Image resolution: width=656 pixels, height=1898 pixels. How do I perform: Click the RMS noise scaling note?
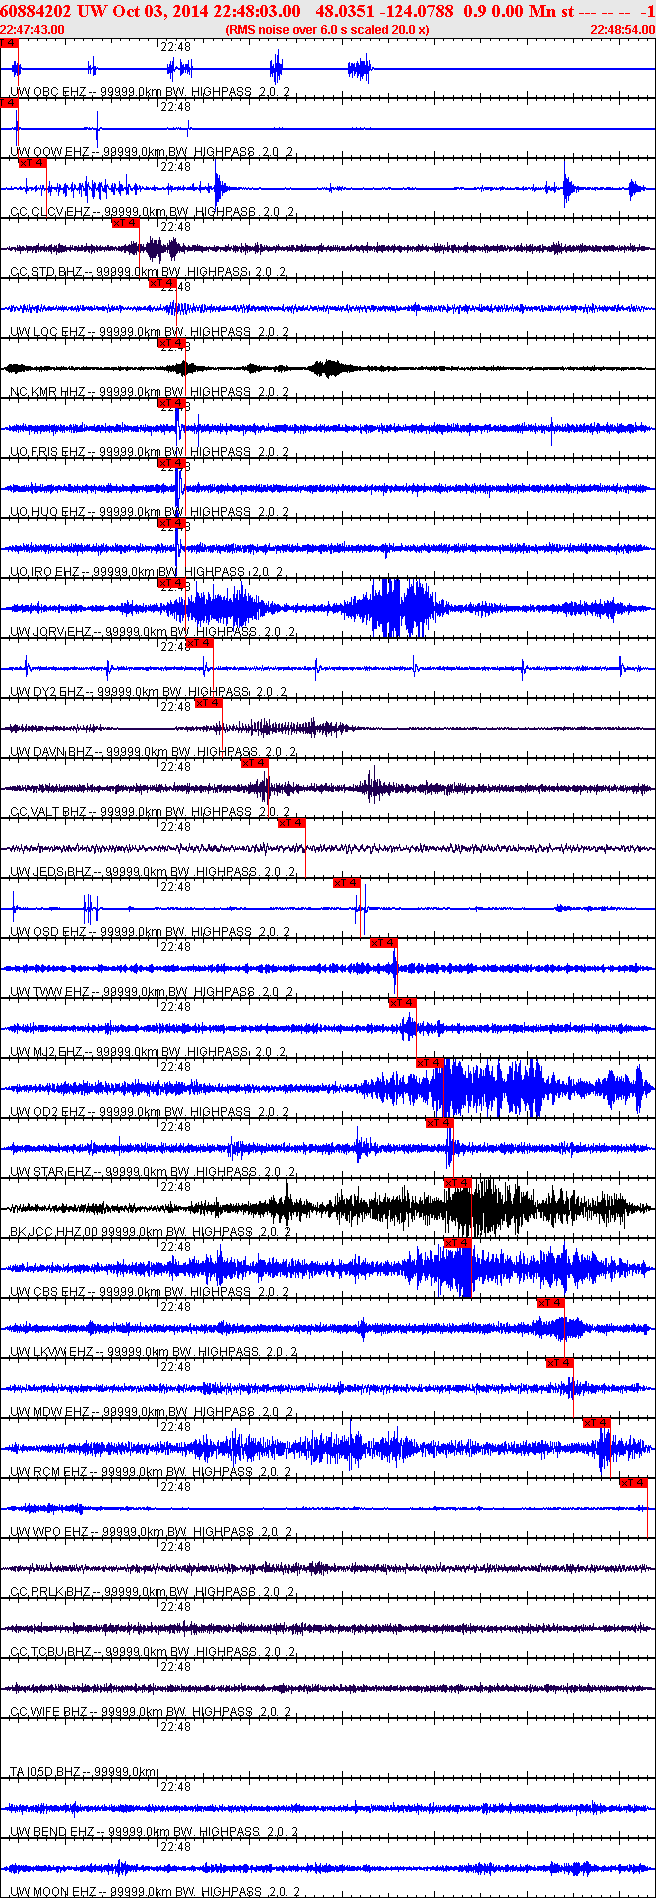(327, 30)
